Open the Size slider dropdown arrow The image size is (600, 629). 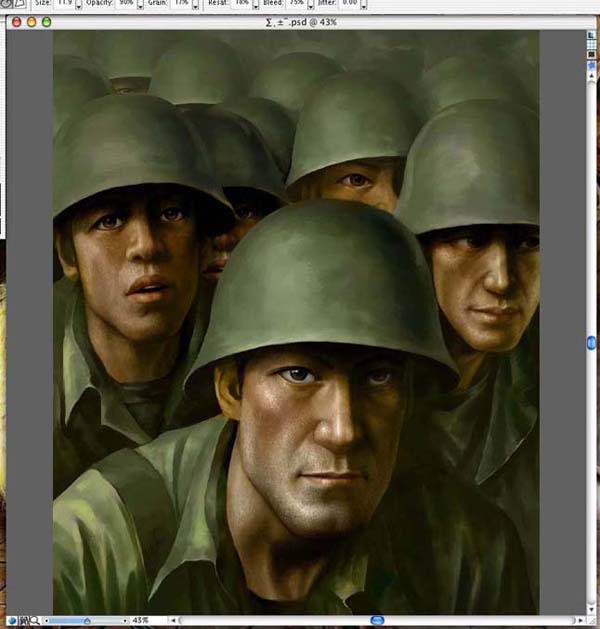click(78, 5)
